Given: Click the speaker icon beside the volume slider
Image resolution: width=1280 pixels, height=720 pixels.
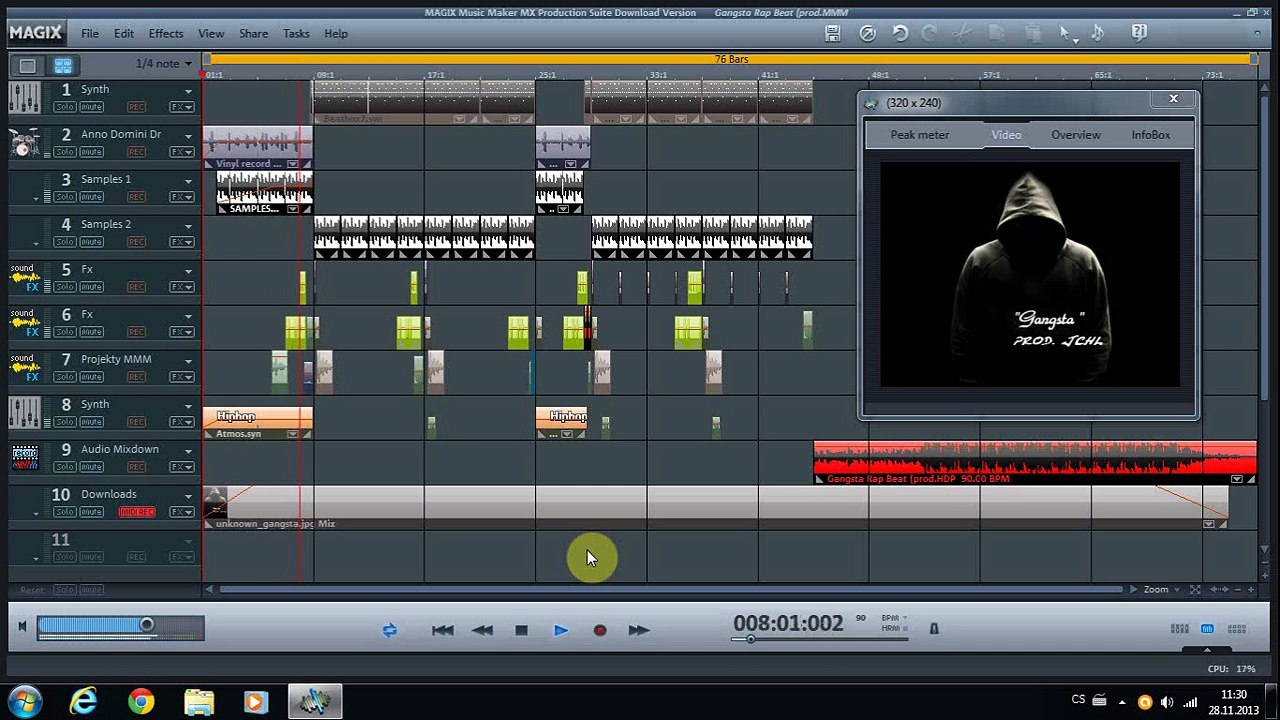Looking at the screenshot, I should click(22, 627).
